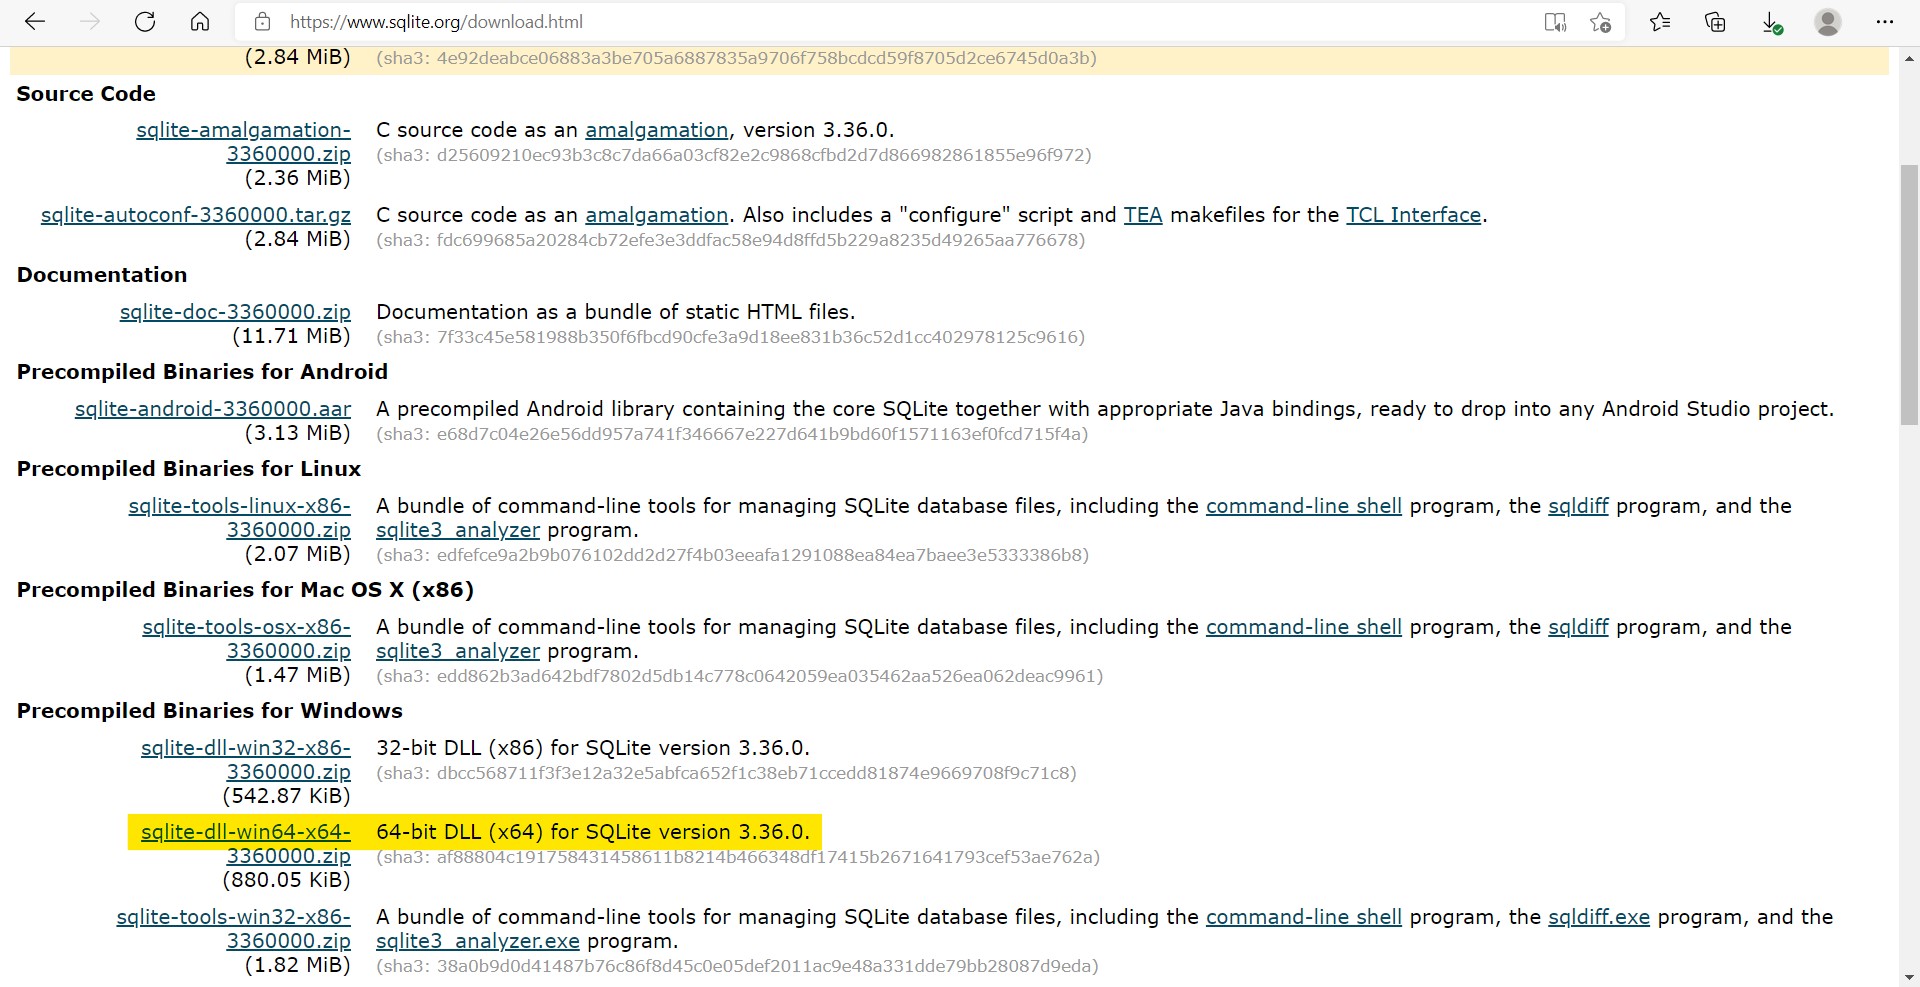Follow the TEA link
Image resolution: width=1920 pixels, height=987 pixels.
point(1143,215)
